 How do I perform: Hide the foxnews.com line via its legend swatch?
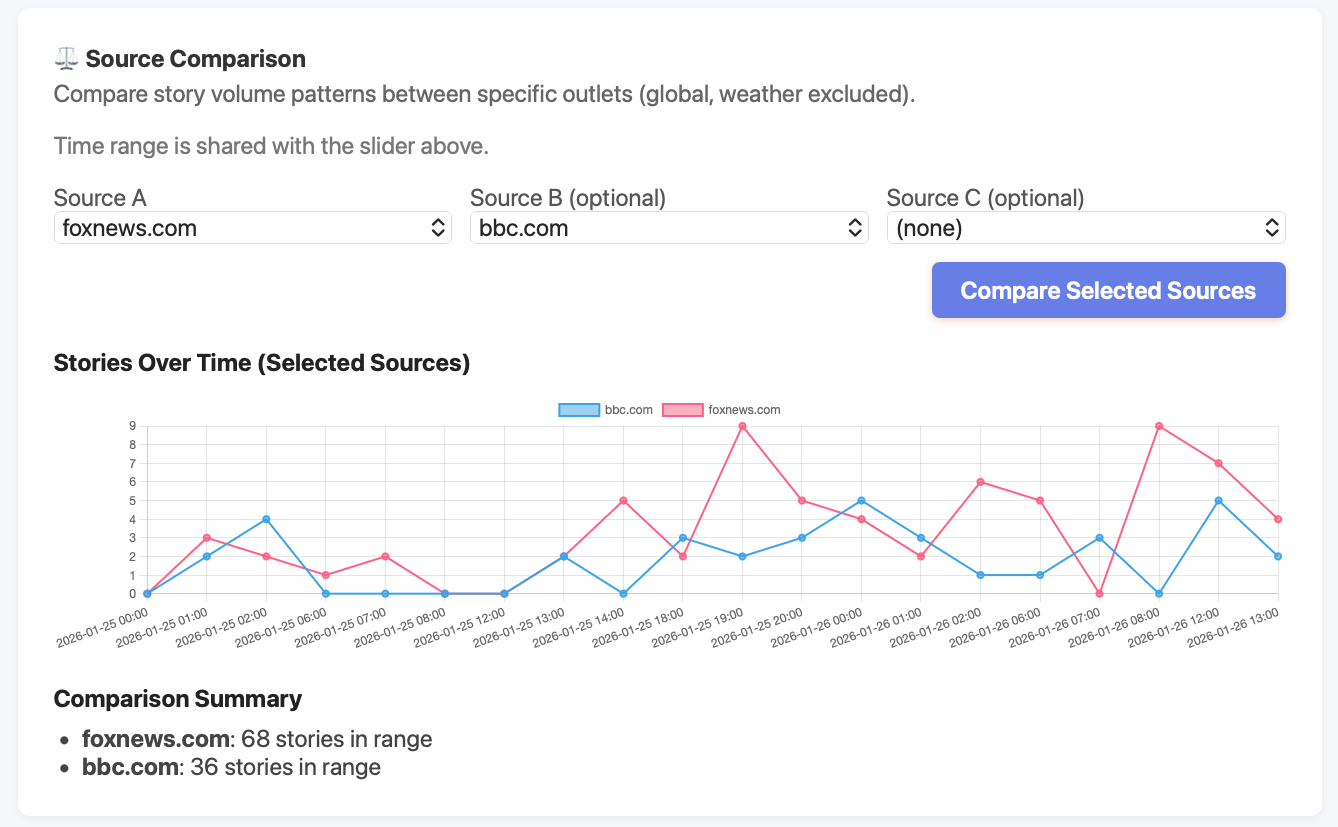(682, 409)
